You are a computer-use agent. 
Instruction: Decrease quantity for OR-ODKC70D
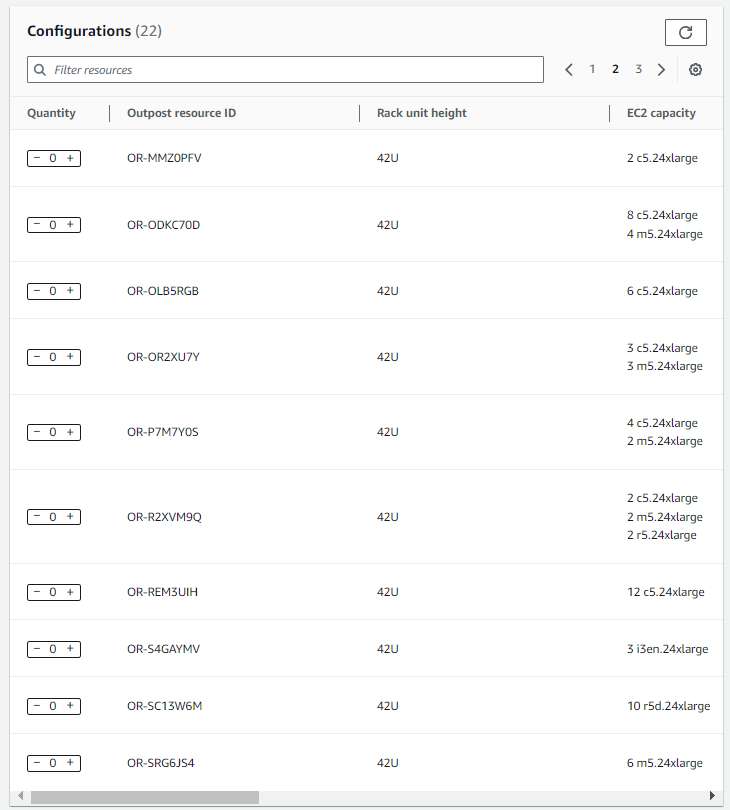tap(37, 225)
